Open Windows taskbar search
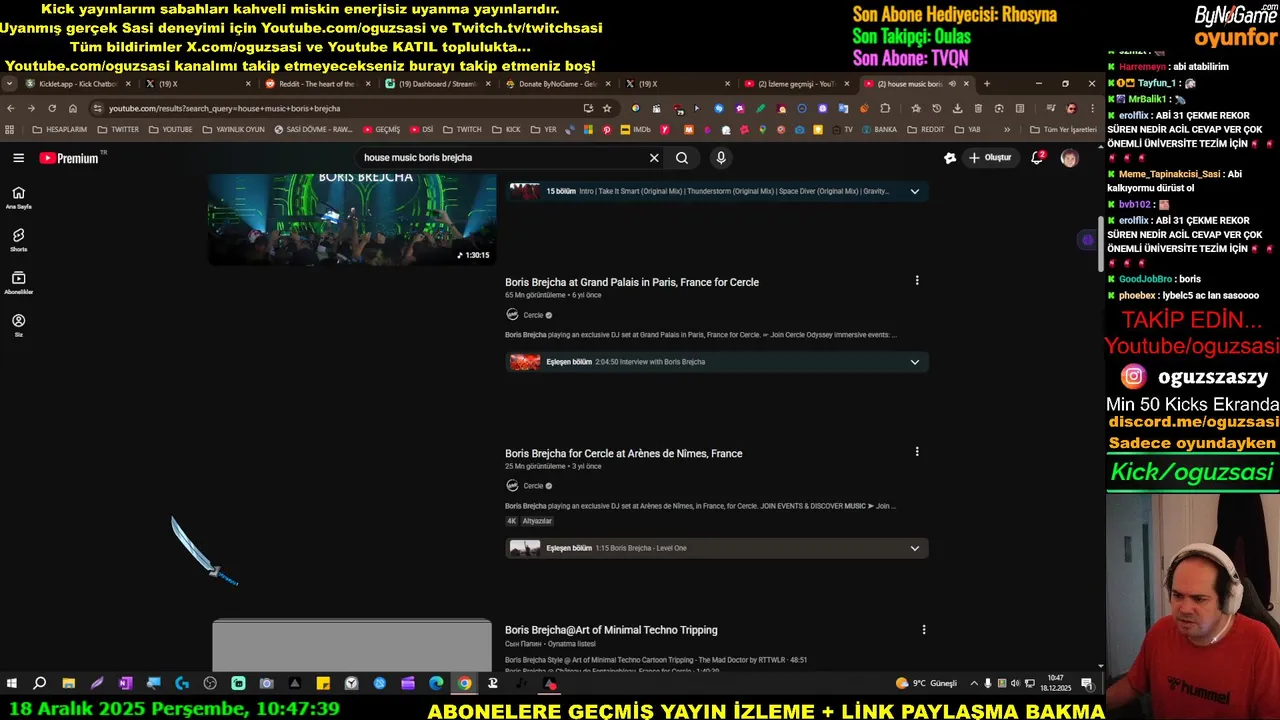 (40, 684)
